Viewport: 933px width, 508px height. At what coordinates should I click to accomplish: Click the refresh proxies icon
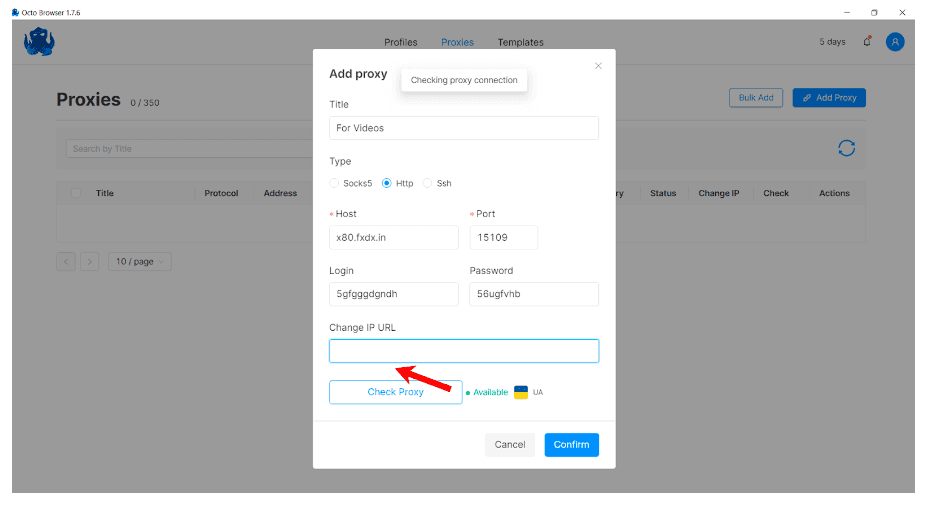[846, 148]
